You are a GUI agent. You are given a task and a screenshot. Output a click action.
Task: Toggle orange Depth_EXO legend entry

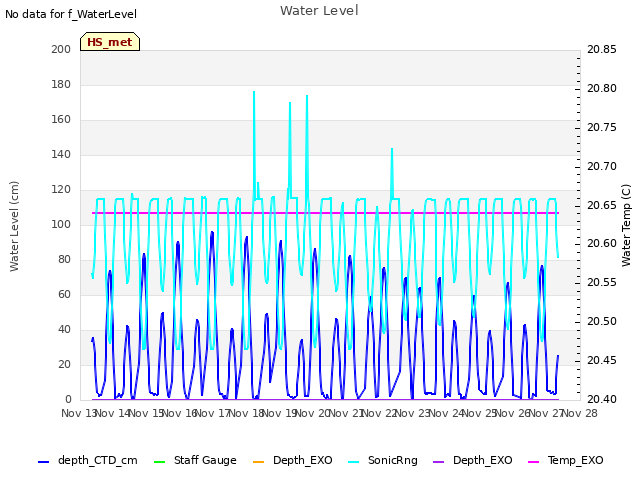(293, 460)
